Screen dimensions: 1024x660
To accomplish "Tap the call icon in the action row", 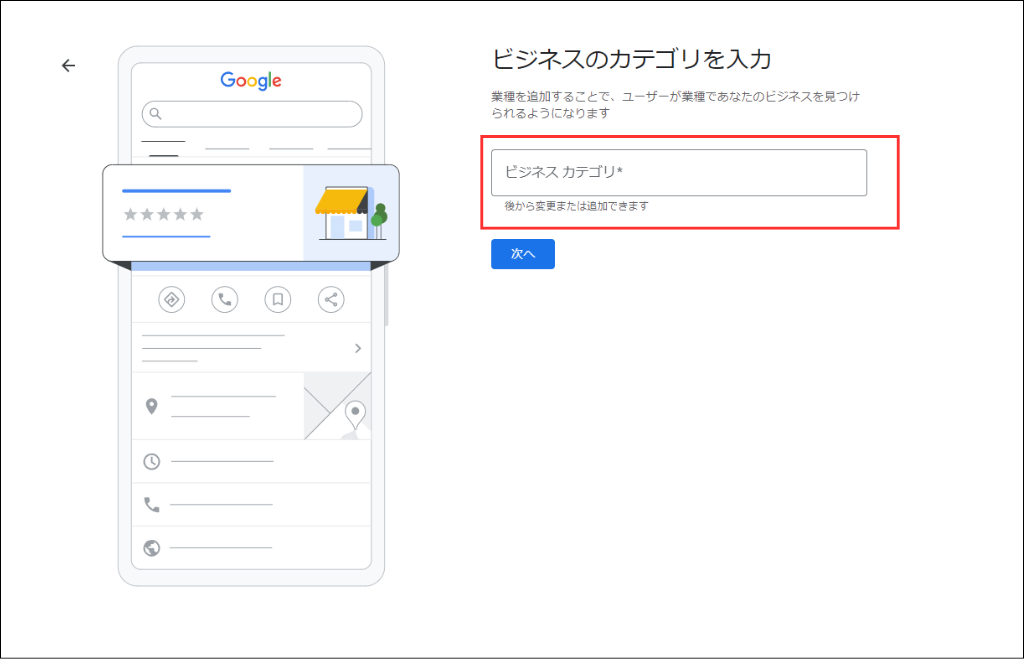I will coord(224,299).
